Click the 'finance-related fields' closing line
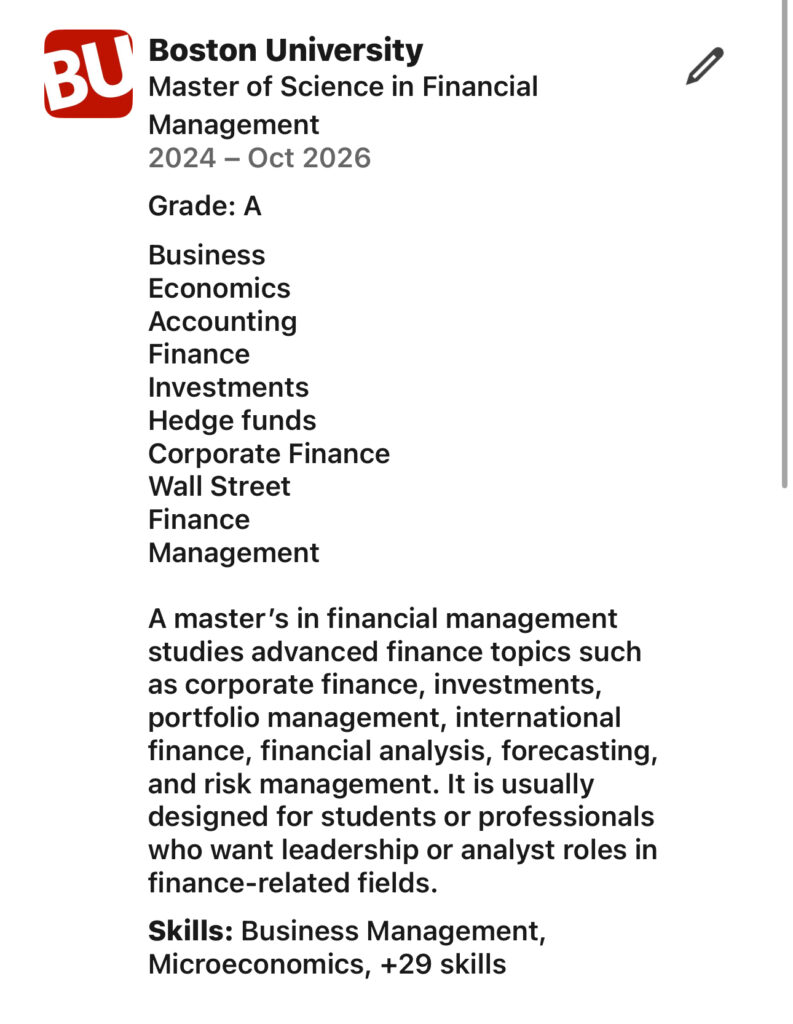This screenshot has width=793, height=1024. click(293, 883)
